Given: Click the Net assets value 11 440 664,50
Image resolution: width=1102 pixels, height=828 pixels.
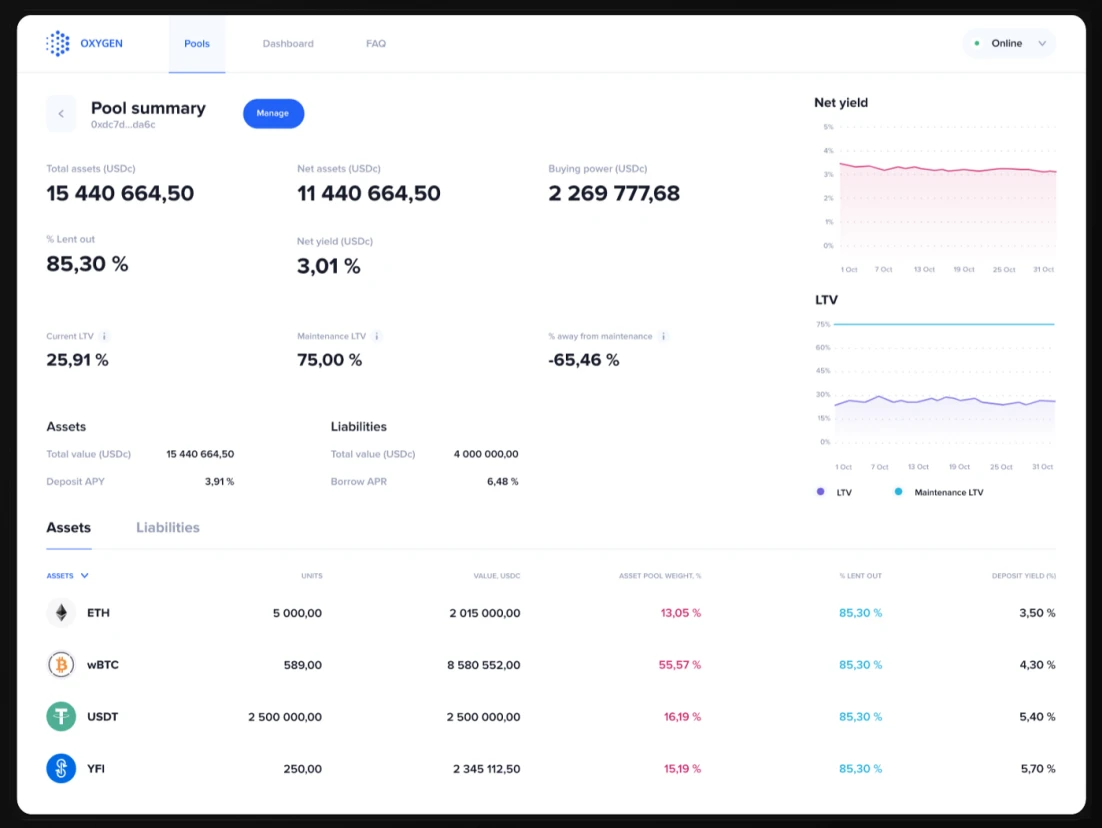Looking at the screenshot, I should pos(369,193).
